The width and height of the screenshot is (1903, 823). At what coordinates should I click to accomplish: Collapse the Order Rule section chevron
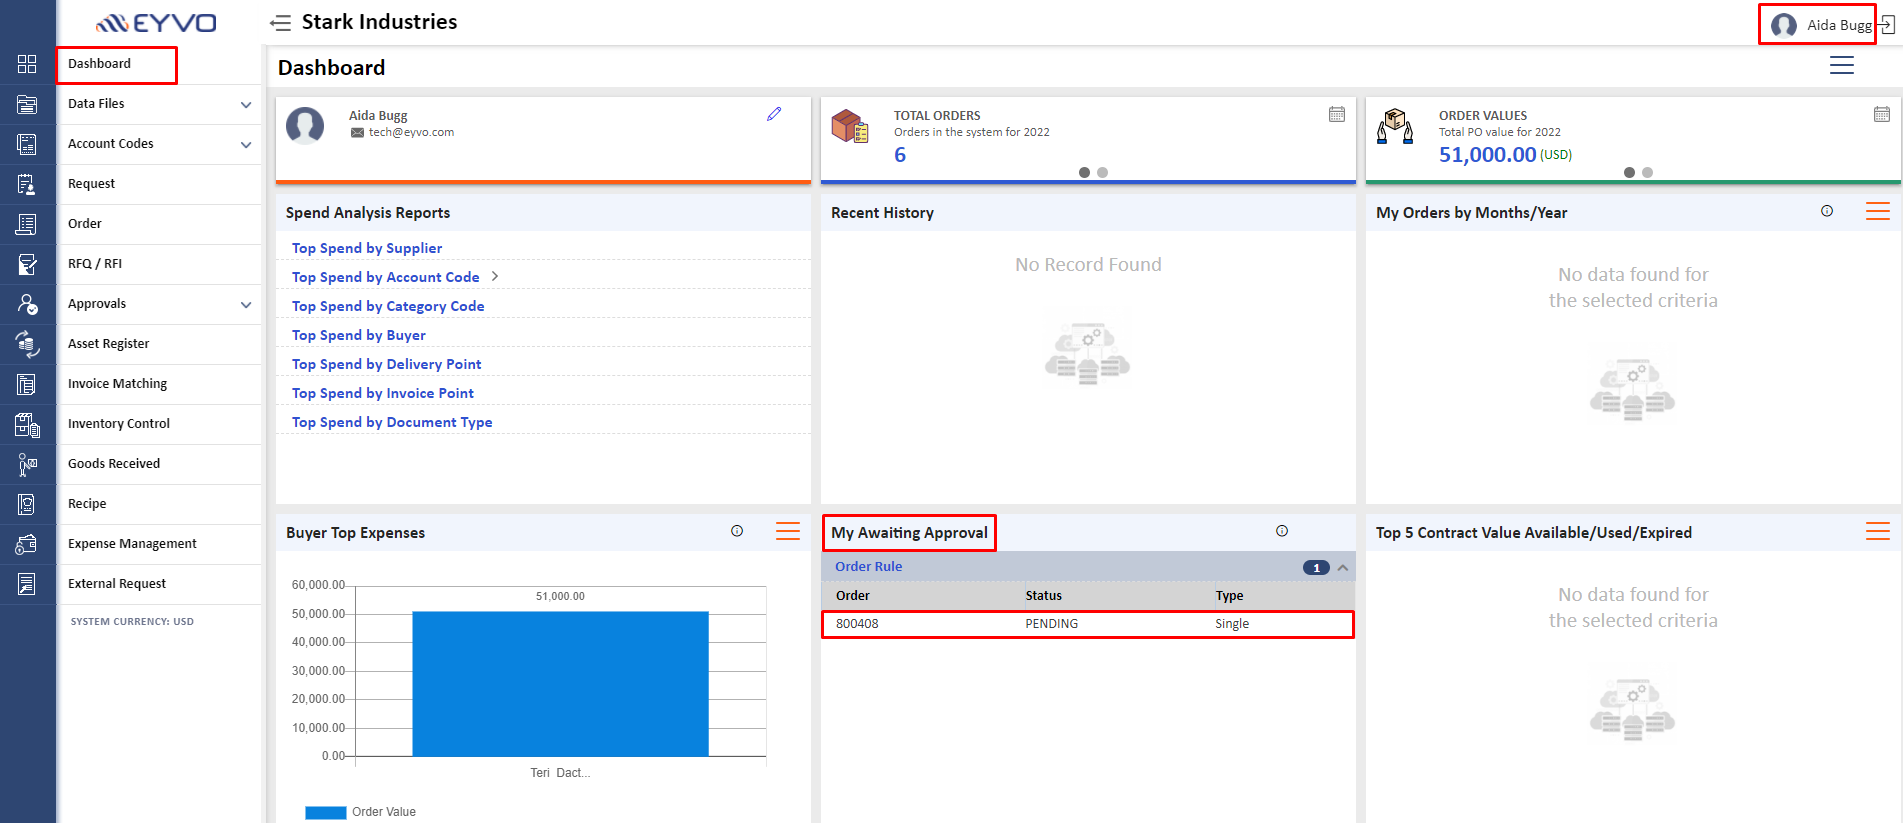(1343, 568)
